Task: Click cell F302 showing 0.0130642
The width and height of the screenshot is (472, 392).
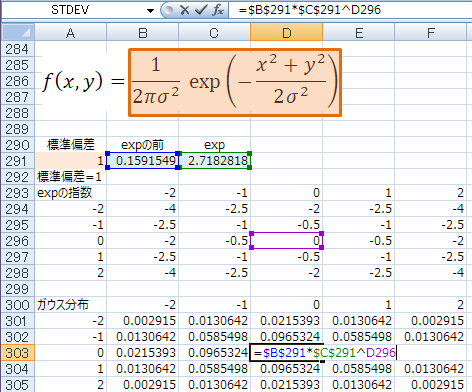Action: 430,337
